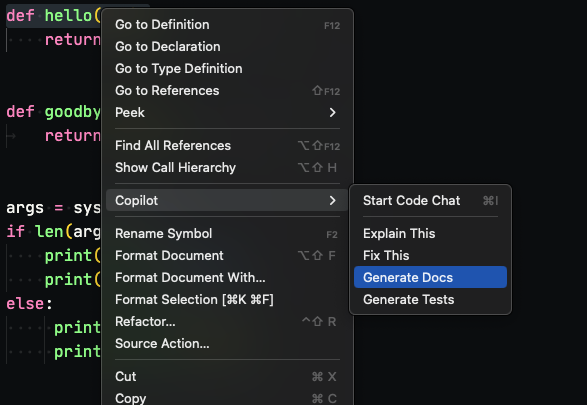
Task: Select Go to Declaration
Action: [x=227, y=47]
